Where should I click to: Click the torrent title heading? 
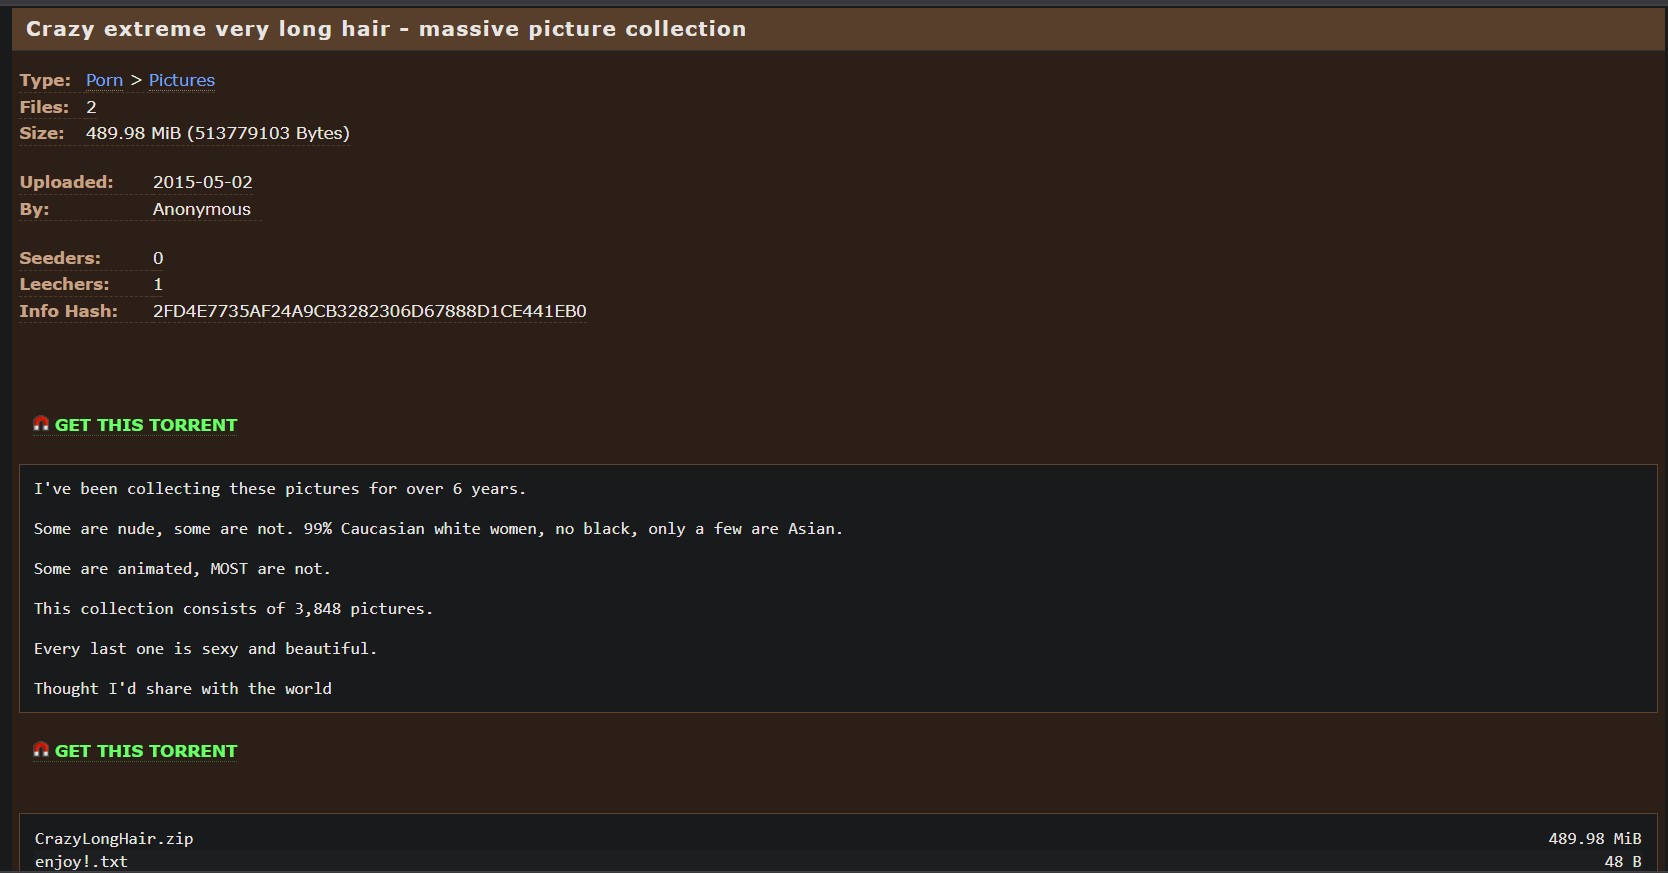point(386,29)
